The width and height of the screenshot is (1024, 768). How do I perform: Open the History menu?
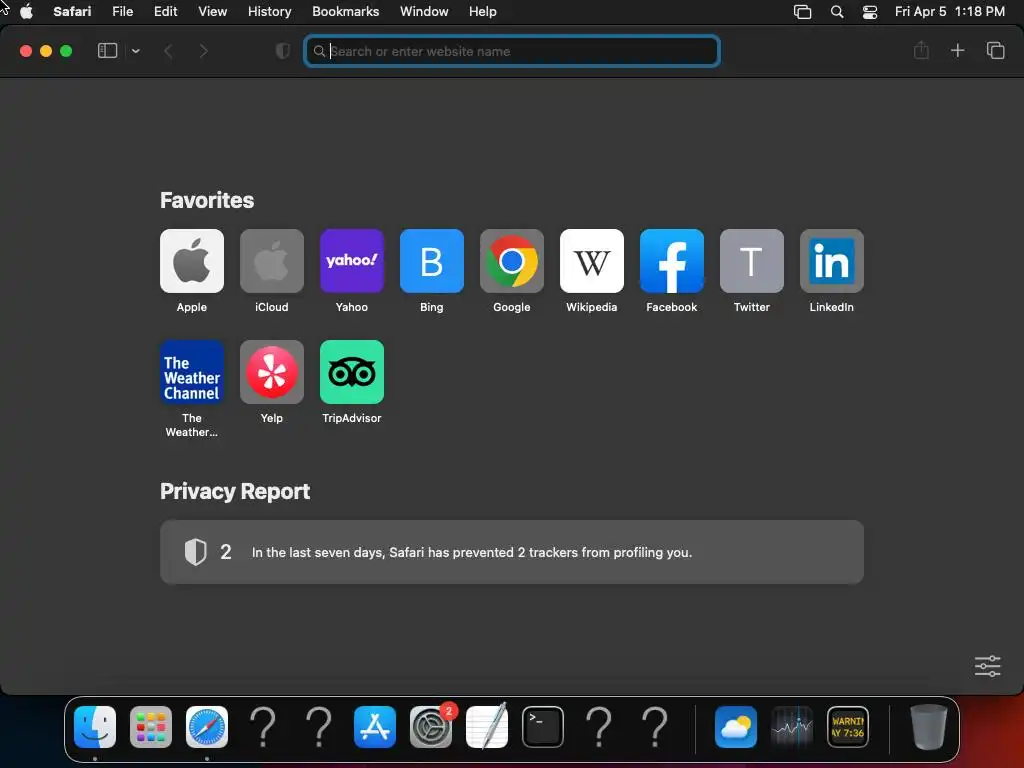[269, 12]
